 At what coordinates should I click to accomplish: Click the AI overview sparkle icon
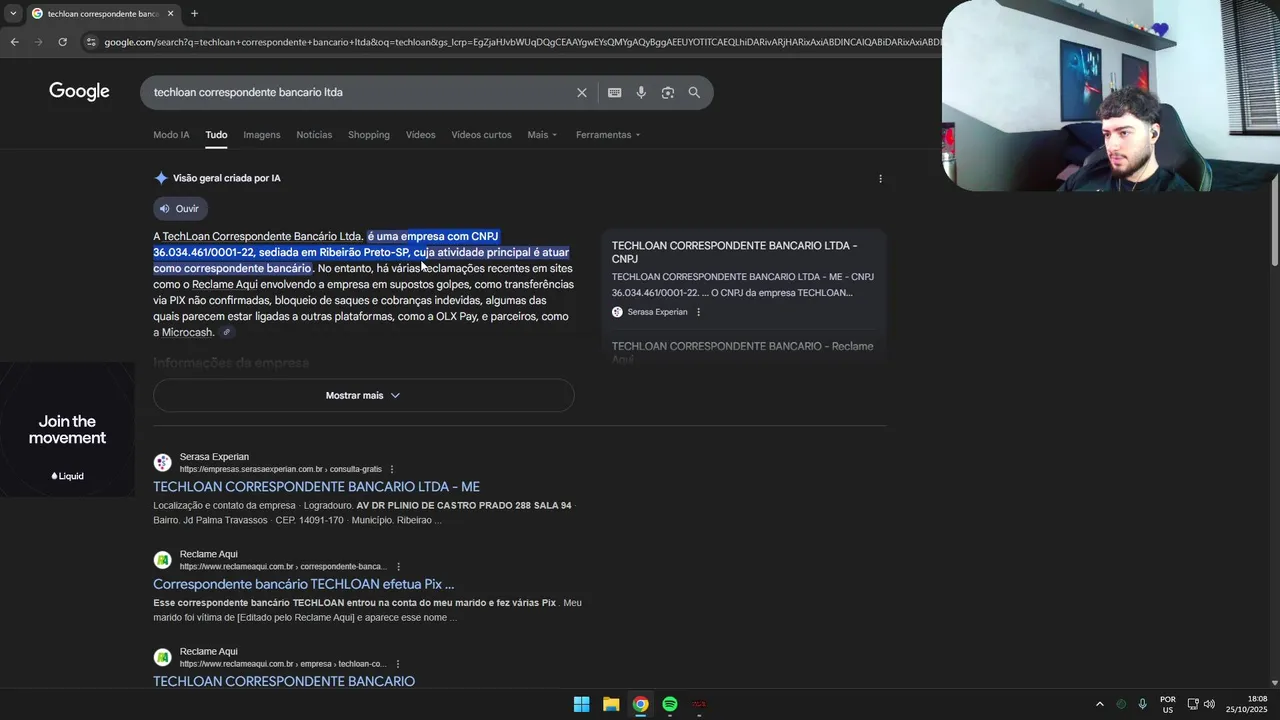161,178
